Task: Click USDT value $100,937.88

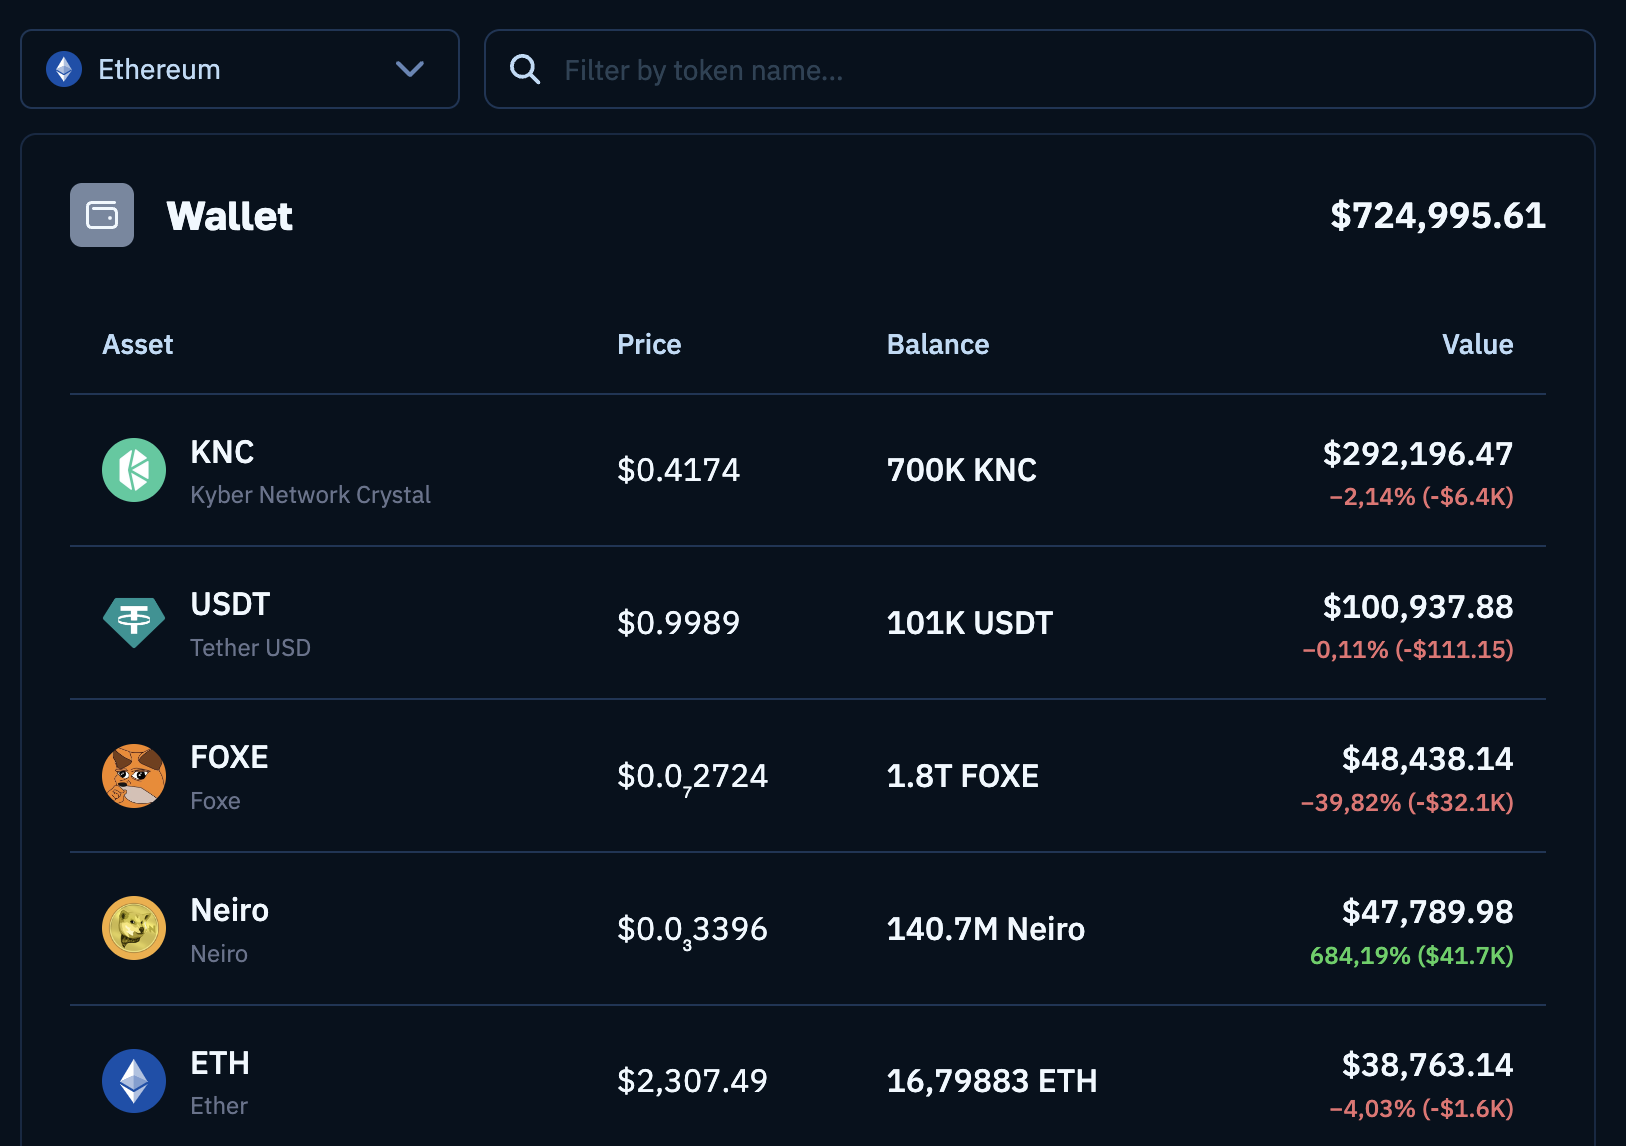Action: 1418,607
